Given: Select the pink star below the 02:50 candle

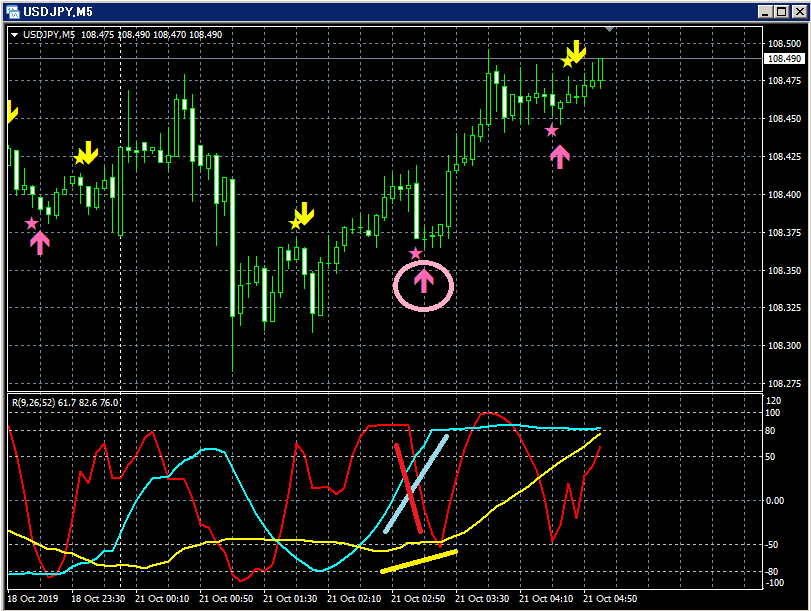Looking at the screenshot, I should pos(416,254).
